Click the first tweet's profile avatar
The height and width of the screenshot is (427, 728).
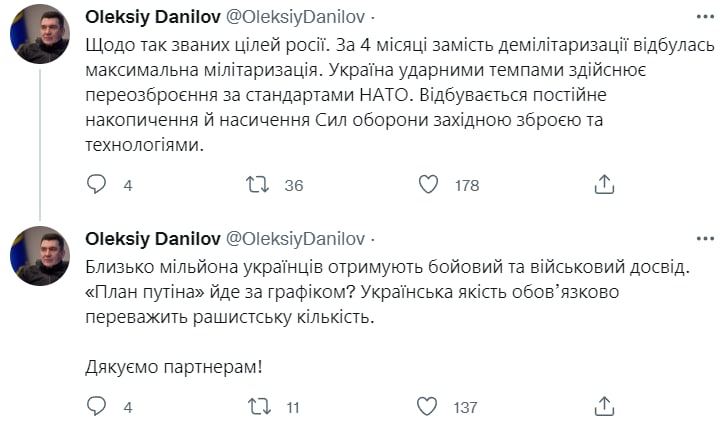pos(40,36)
